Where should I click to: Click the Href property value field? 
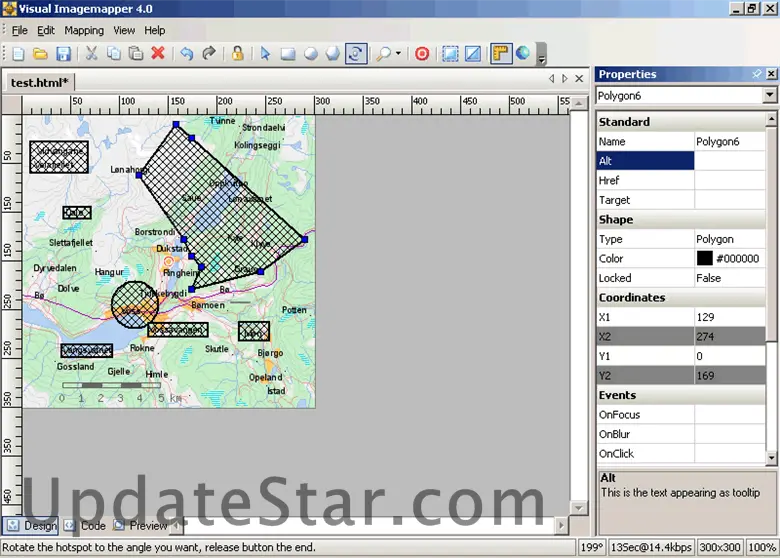pos(730,181)
